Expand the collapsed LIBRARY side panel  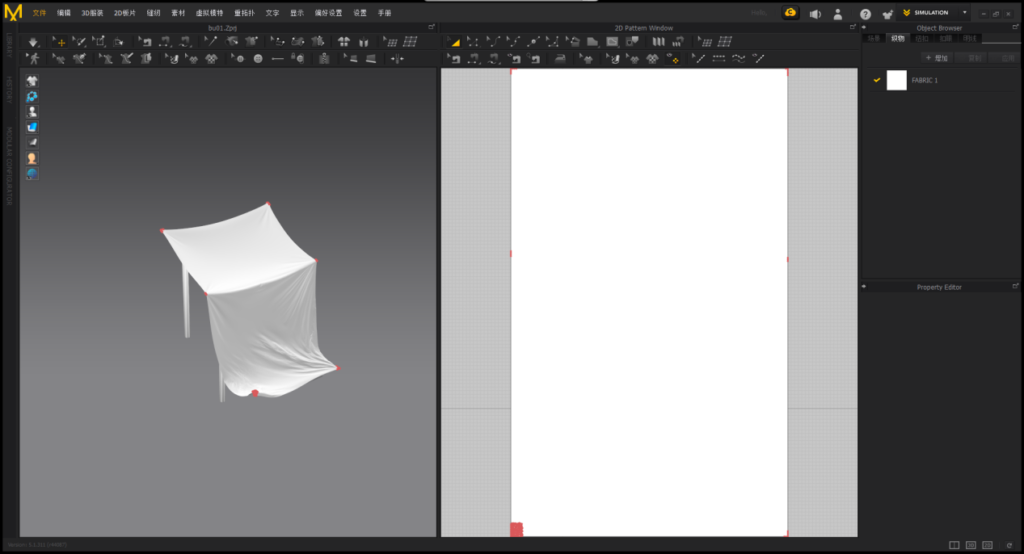click(x=9, y=45)
